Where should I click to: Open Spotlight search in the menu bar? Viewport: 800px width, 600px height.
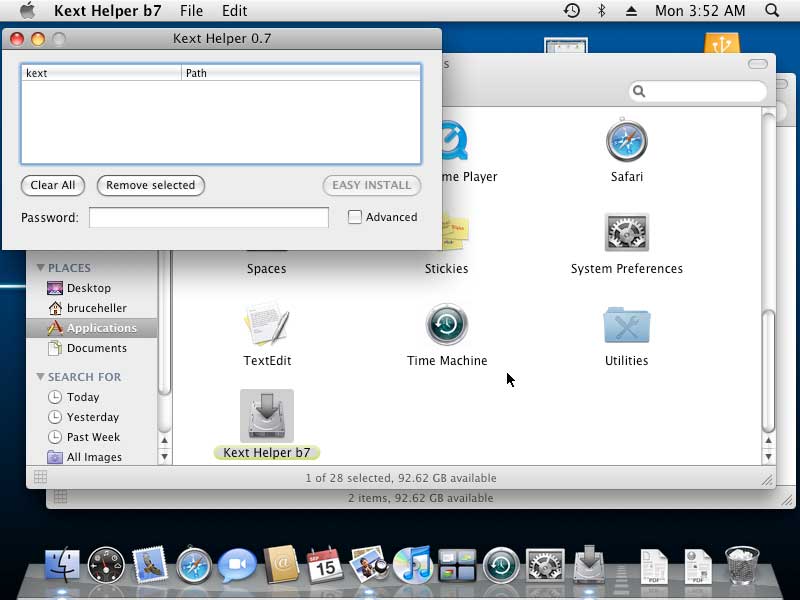tap(772, 11)
